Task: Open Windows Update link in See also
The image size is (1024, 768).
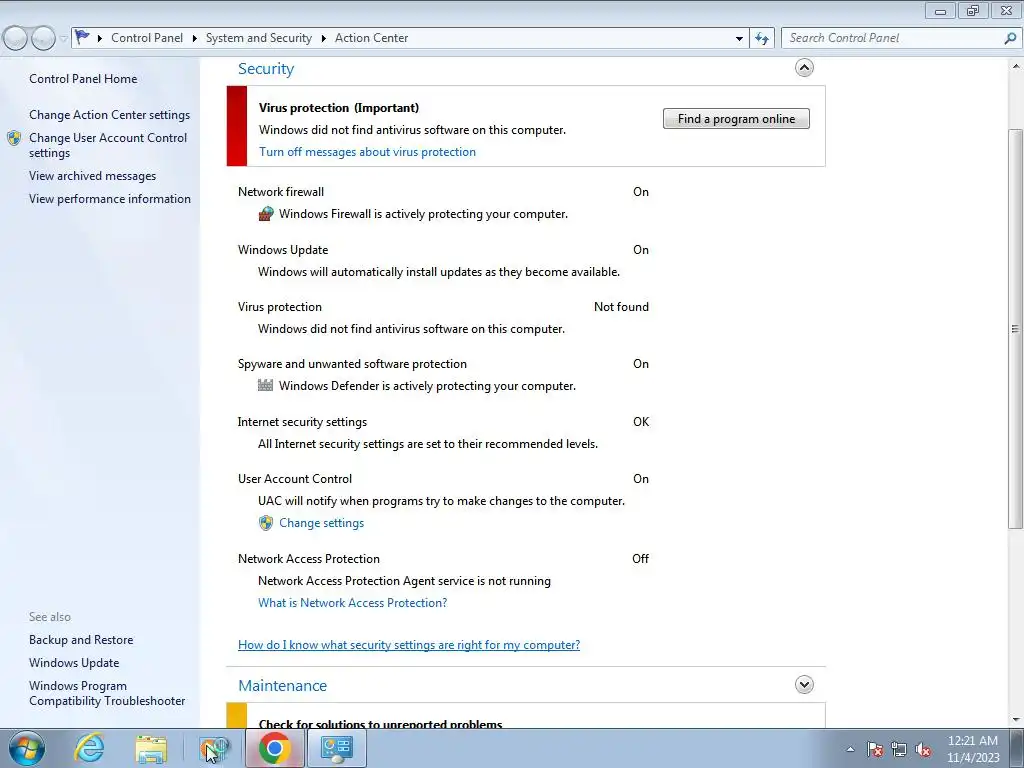Action: [74, 663]
